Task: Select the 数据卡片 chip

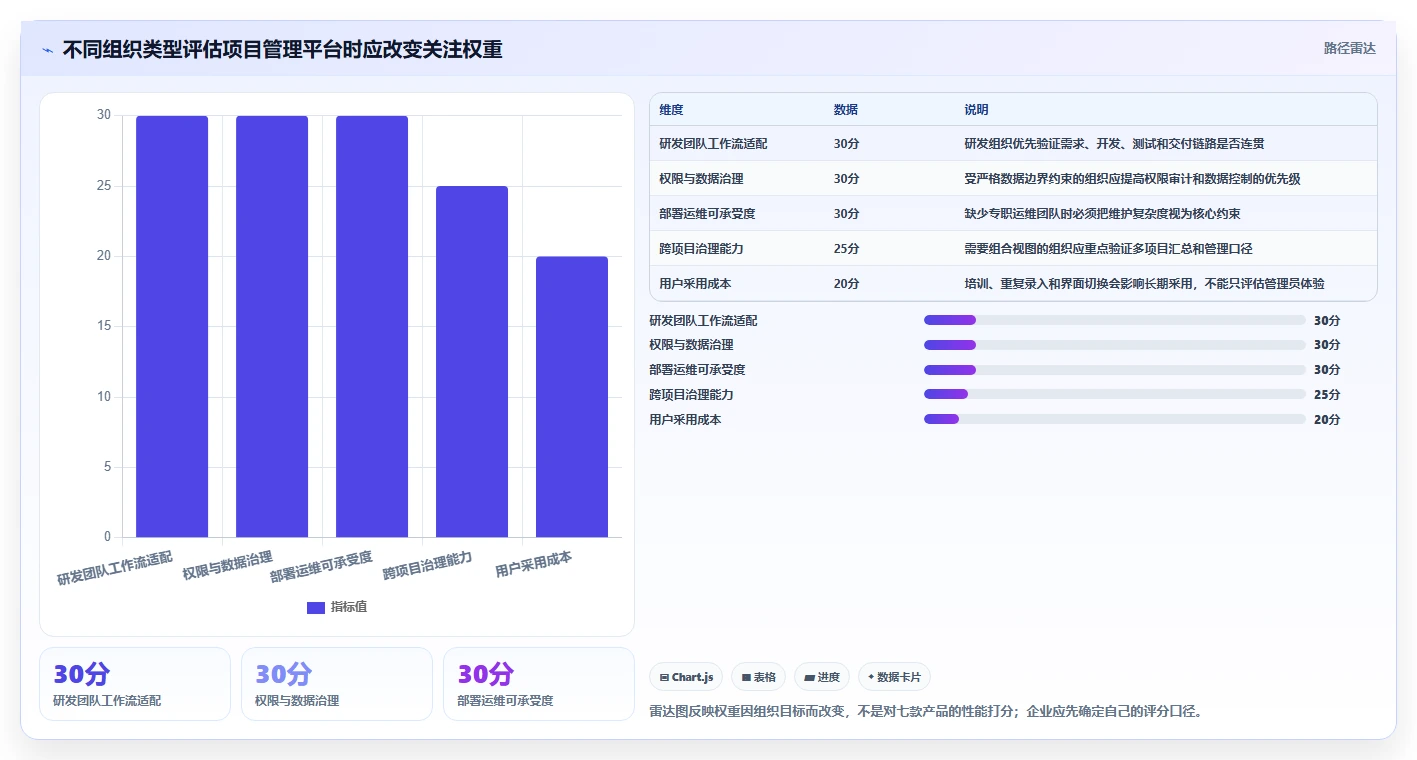Action: coord(894,677)
